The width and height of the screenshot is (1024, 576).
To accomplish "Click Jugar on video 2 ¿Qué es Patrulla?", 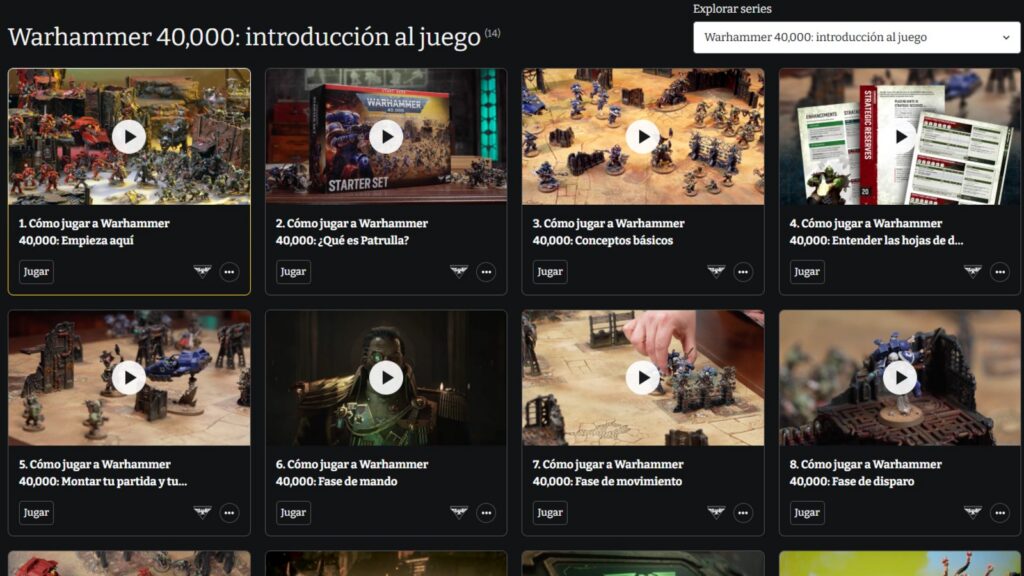I will click(x=293, y=272).
